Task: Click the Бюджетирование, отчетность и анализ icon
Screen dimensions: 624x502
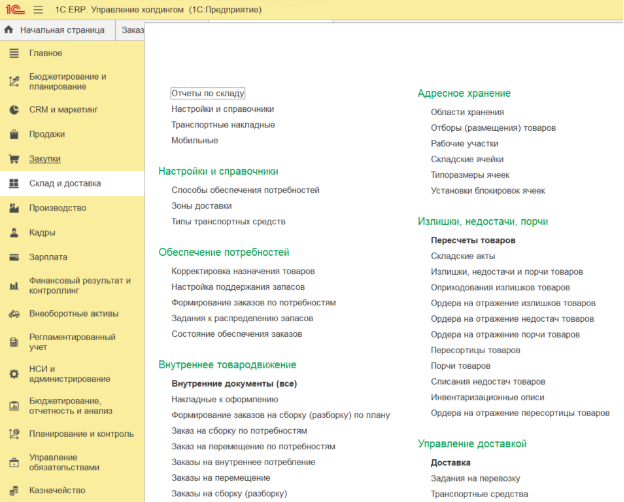Action: tap(14, 406)
